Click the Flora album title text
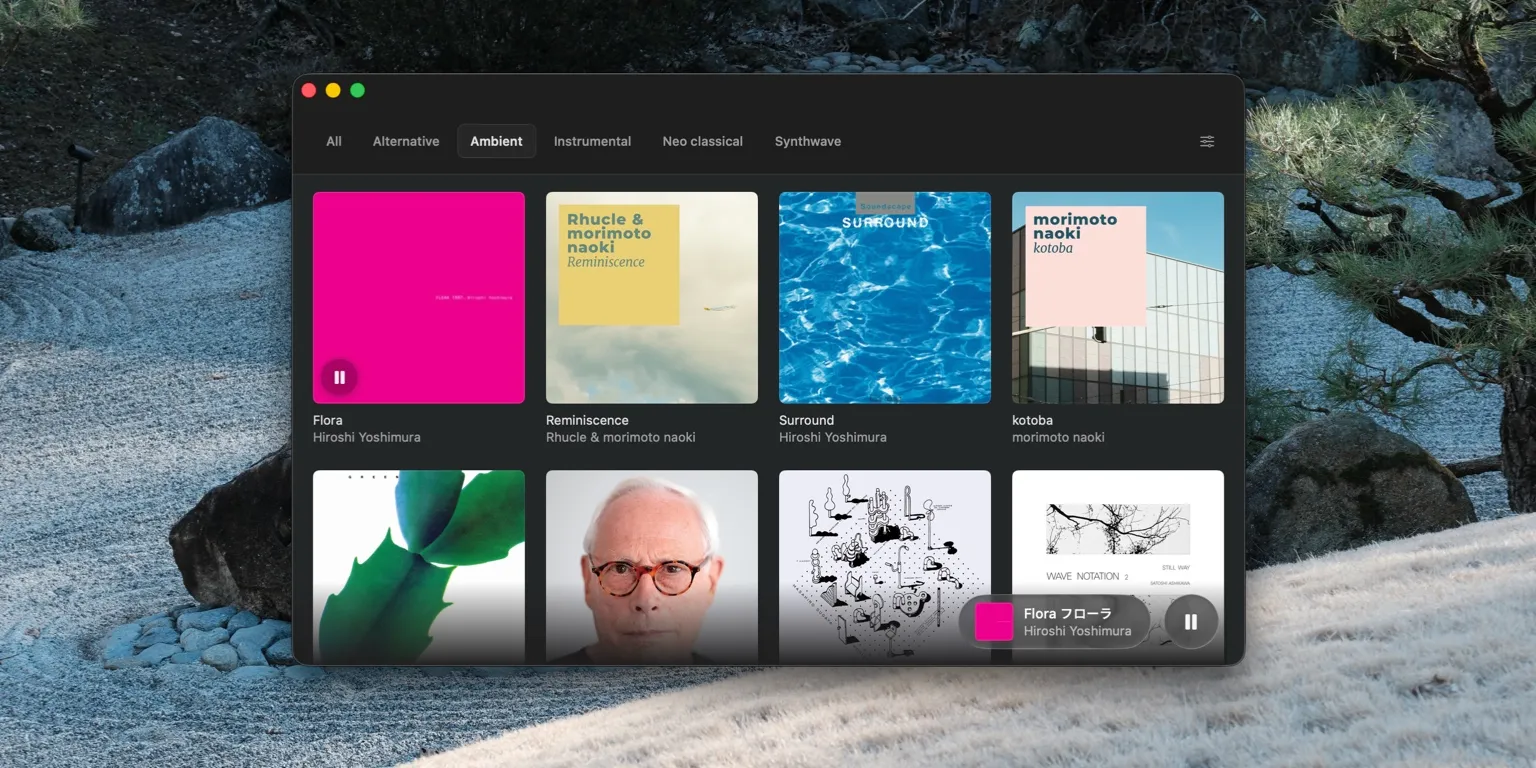The height and width of the screenshot is (768, 1536). click(x=328, y=420)
